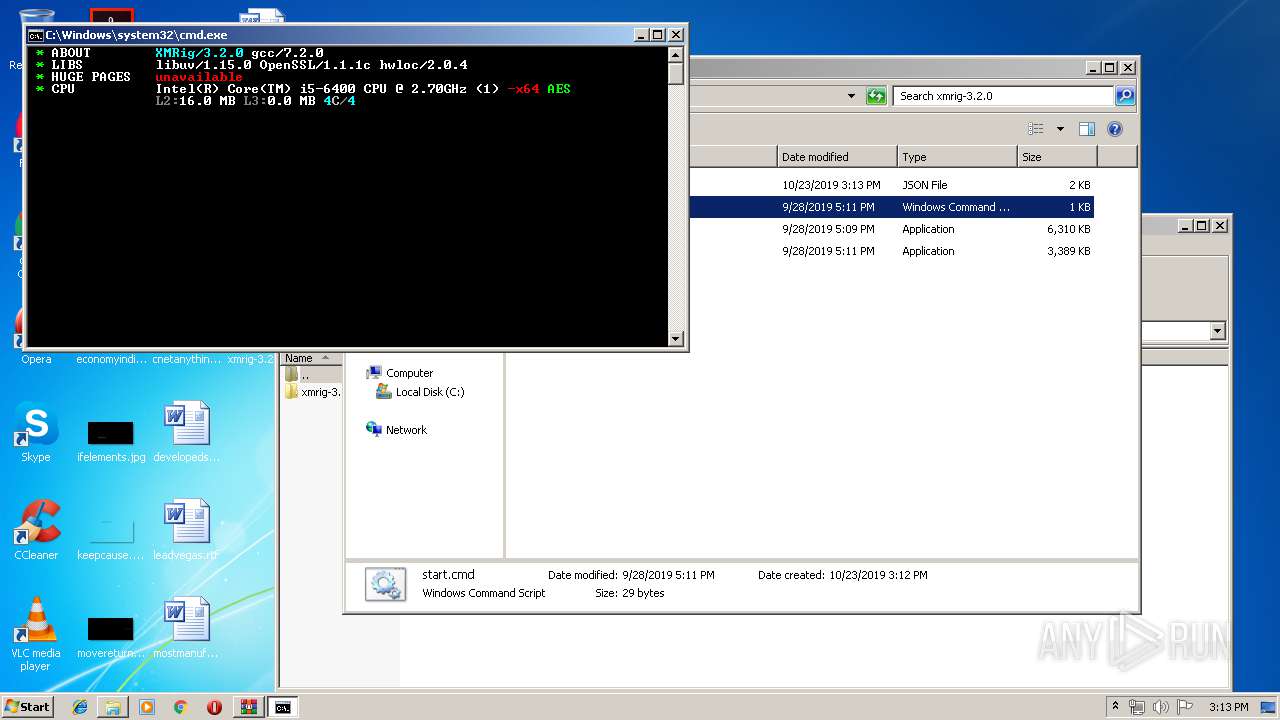Click the Change your view icon
Viewport: 1280px width, 720px height.
click(x=1036, y=129)
